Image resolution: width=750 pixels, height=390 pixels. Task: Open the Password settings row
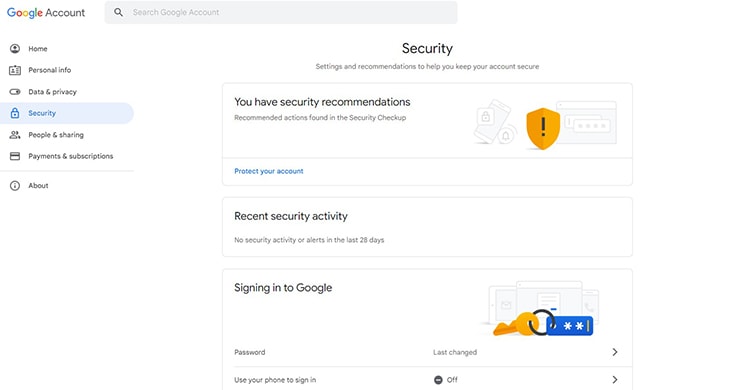[427, 352]
